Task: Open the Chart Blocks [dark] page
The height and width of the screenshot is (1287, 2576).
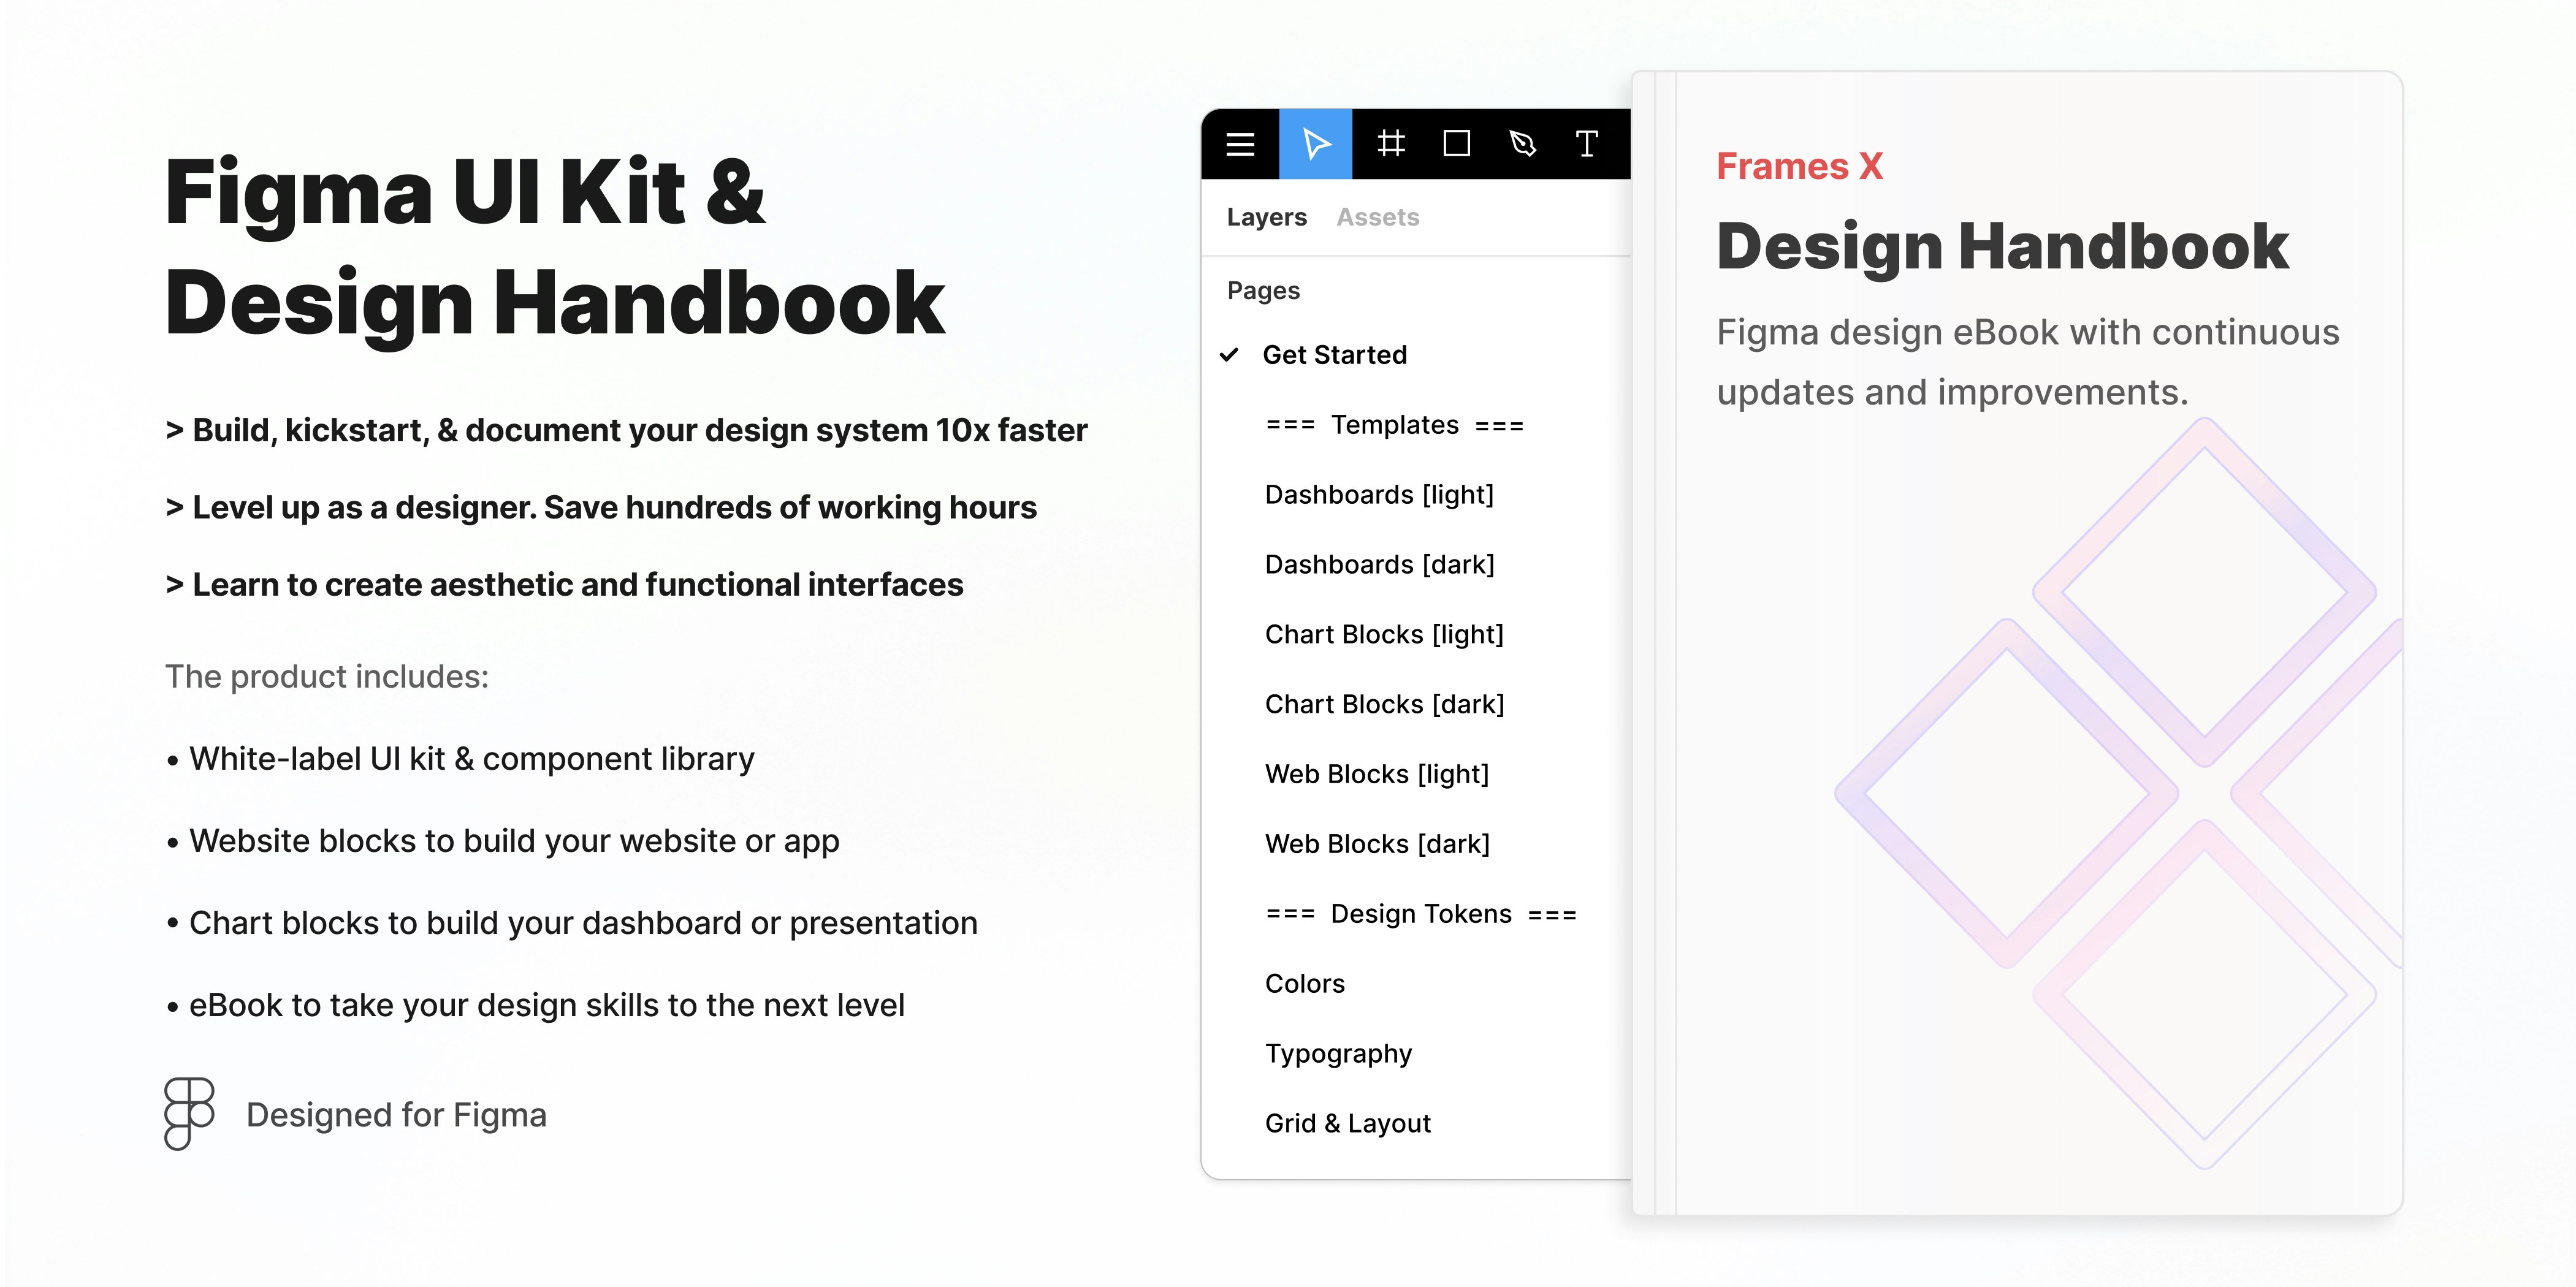Action: click(1385, 705)
